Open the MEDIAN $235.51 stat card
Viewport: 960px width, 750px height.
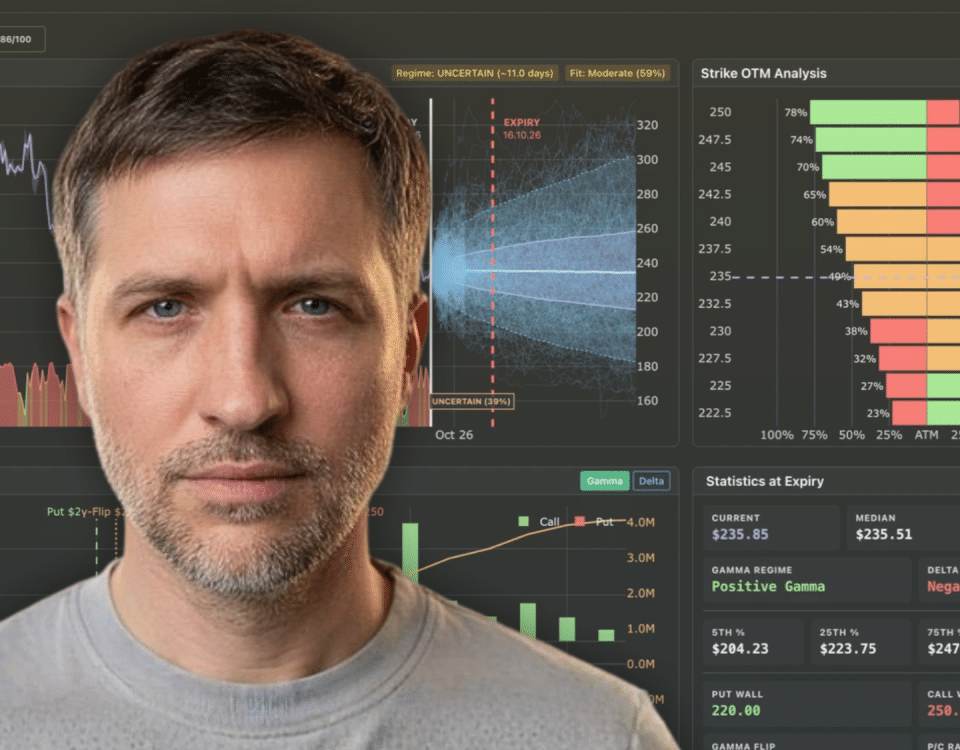click(903, 527)
